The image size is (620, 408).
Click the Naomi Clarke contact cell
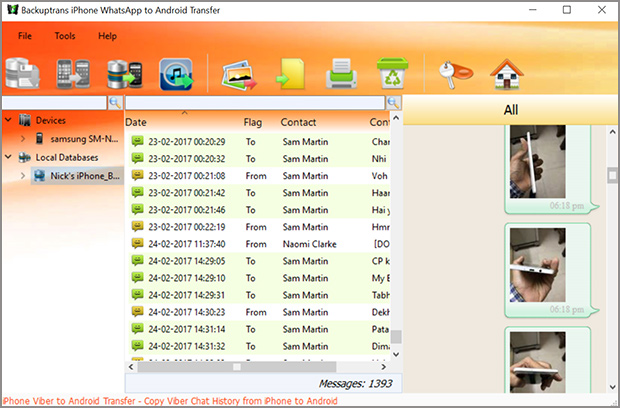click(x=309, y=244)
